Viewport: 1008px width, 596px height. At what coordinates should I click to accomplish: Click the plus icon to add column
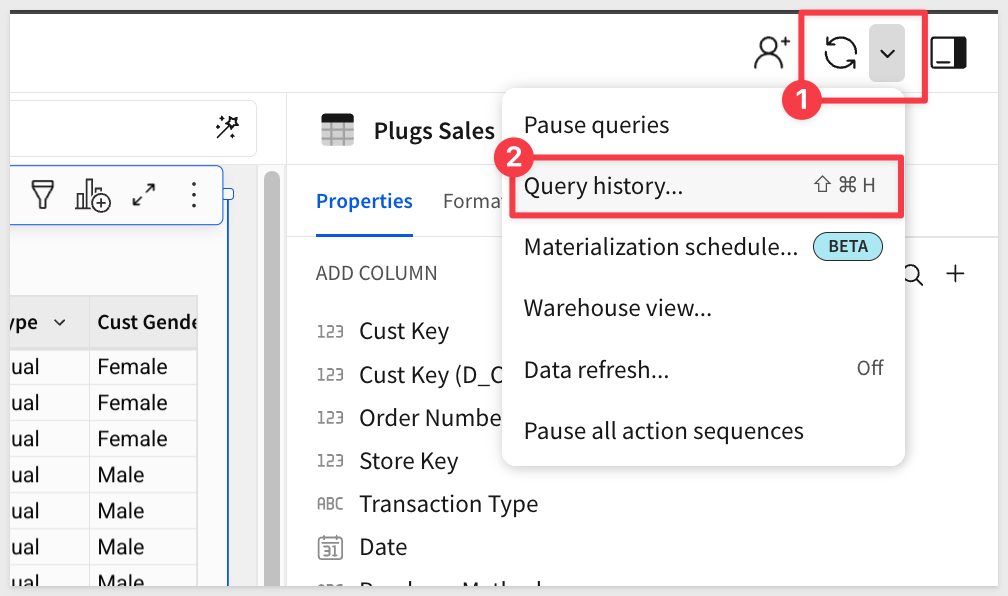pyautogui.click(x=956, y=274)
